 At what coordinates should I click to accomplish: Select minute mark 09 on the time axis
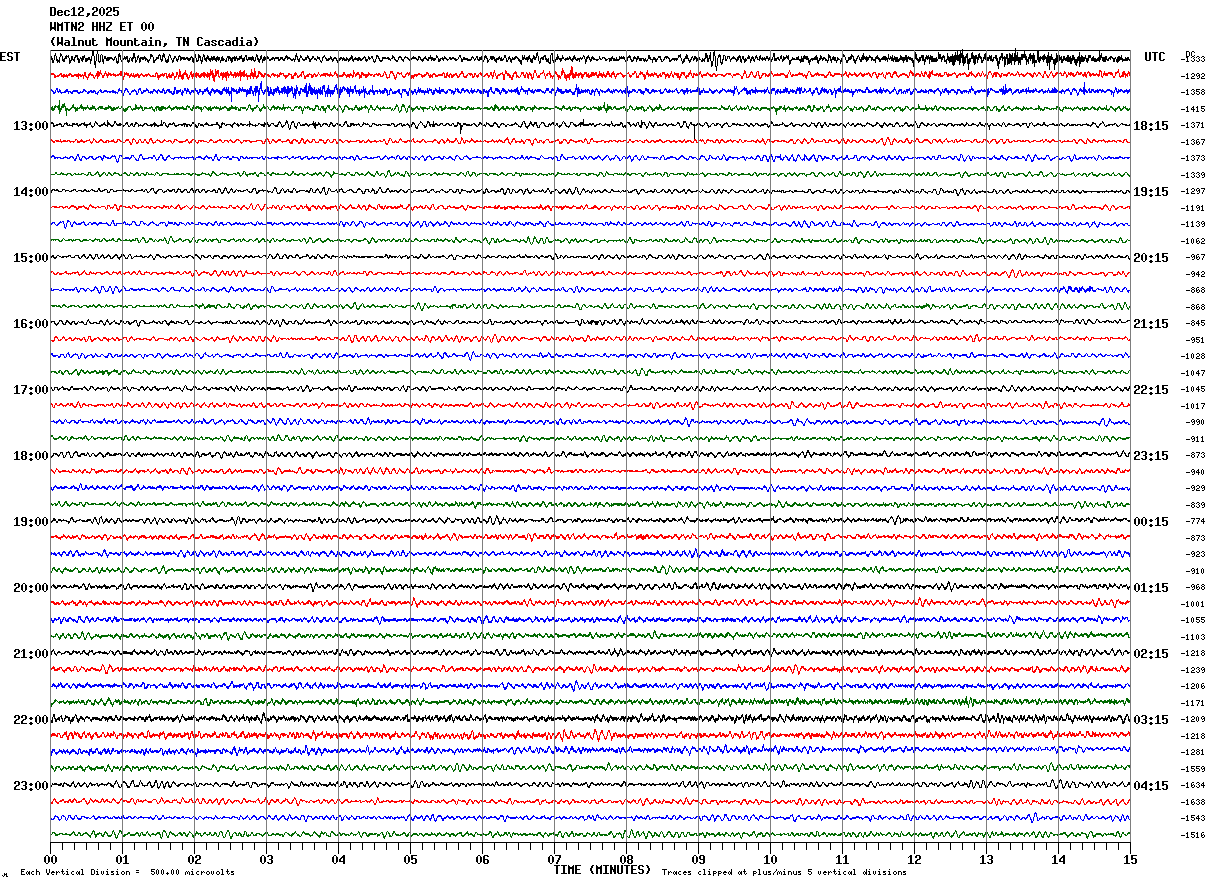click(698, 859)
